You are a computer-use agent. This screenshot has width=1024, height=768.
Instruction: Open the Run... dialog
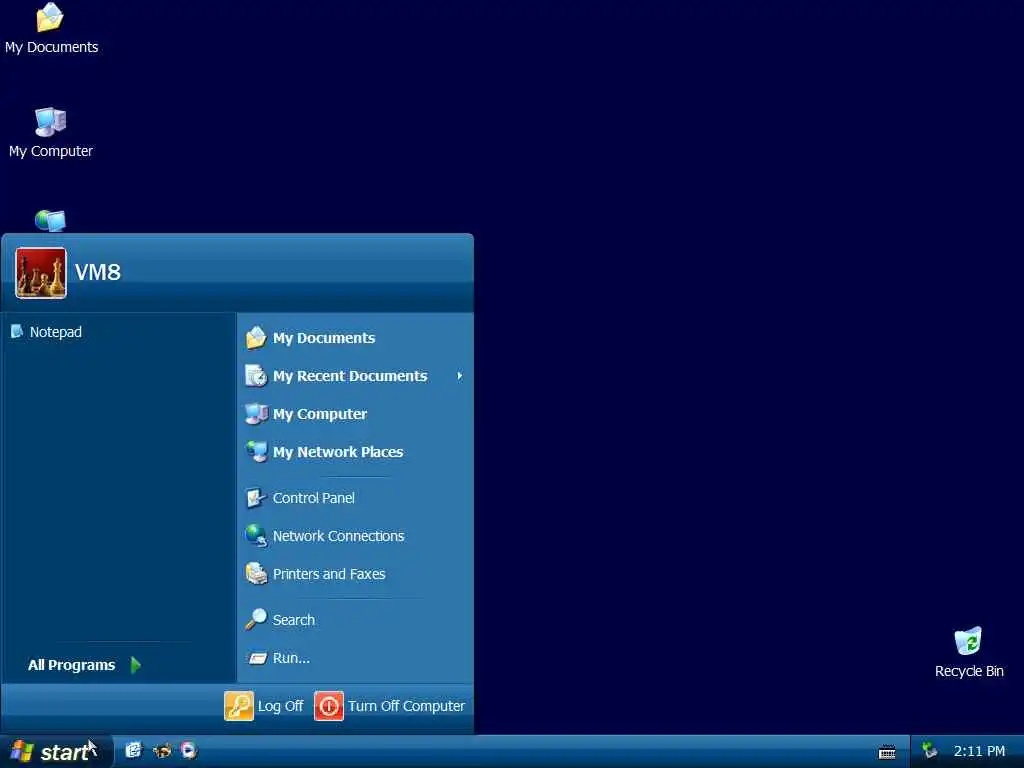(355, 658)
